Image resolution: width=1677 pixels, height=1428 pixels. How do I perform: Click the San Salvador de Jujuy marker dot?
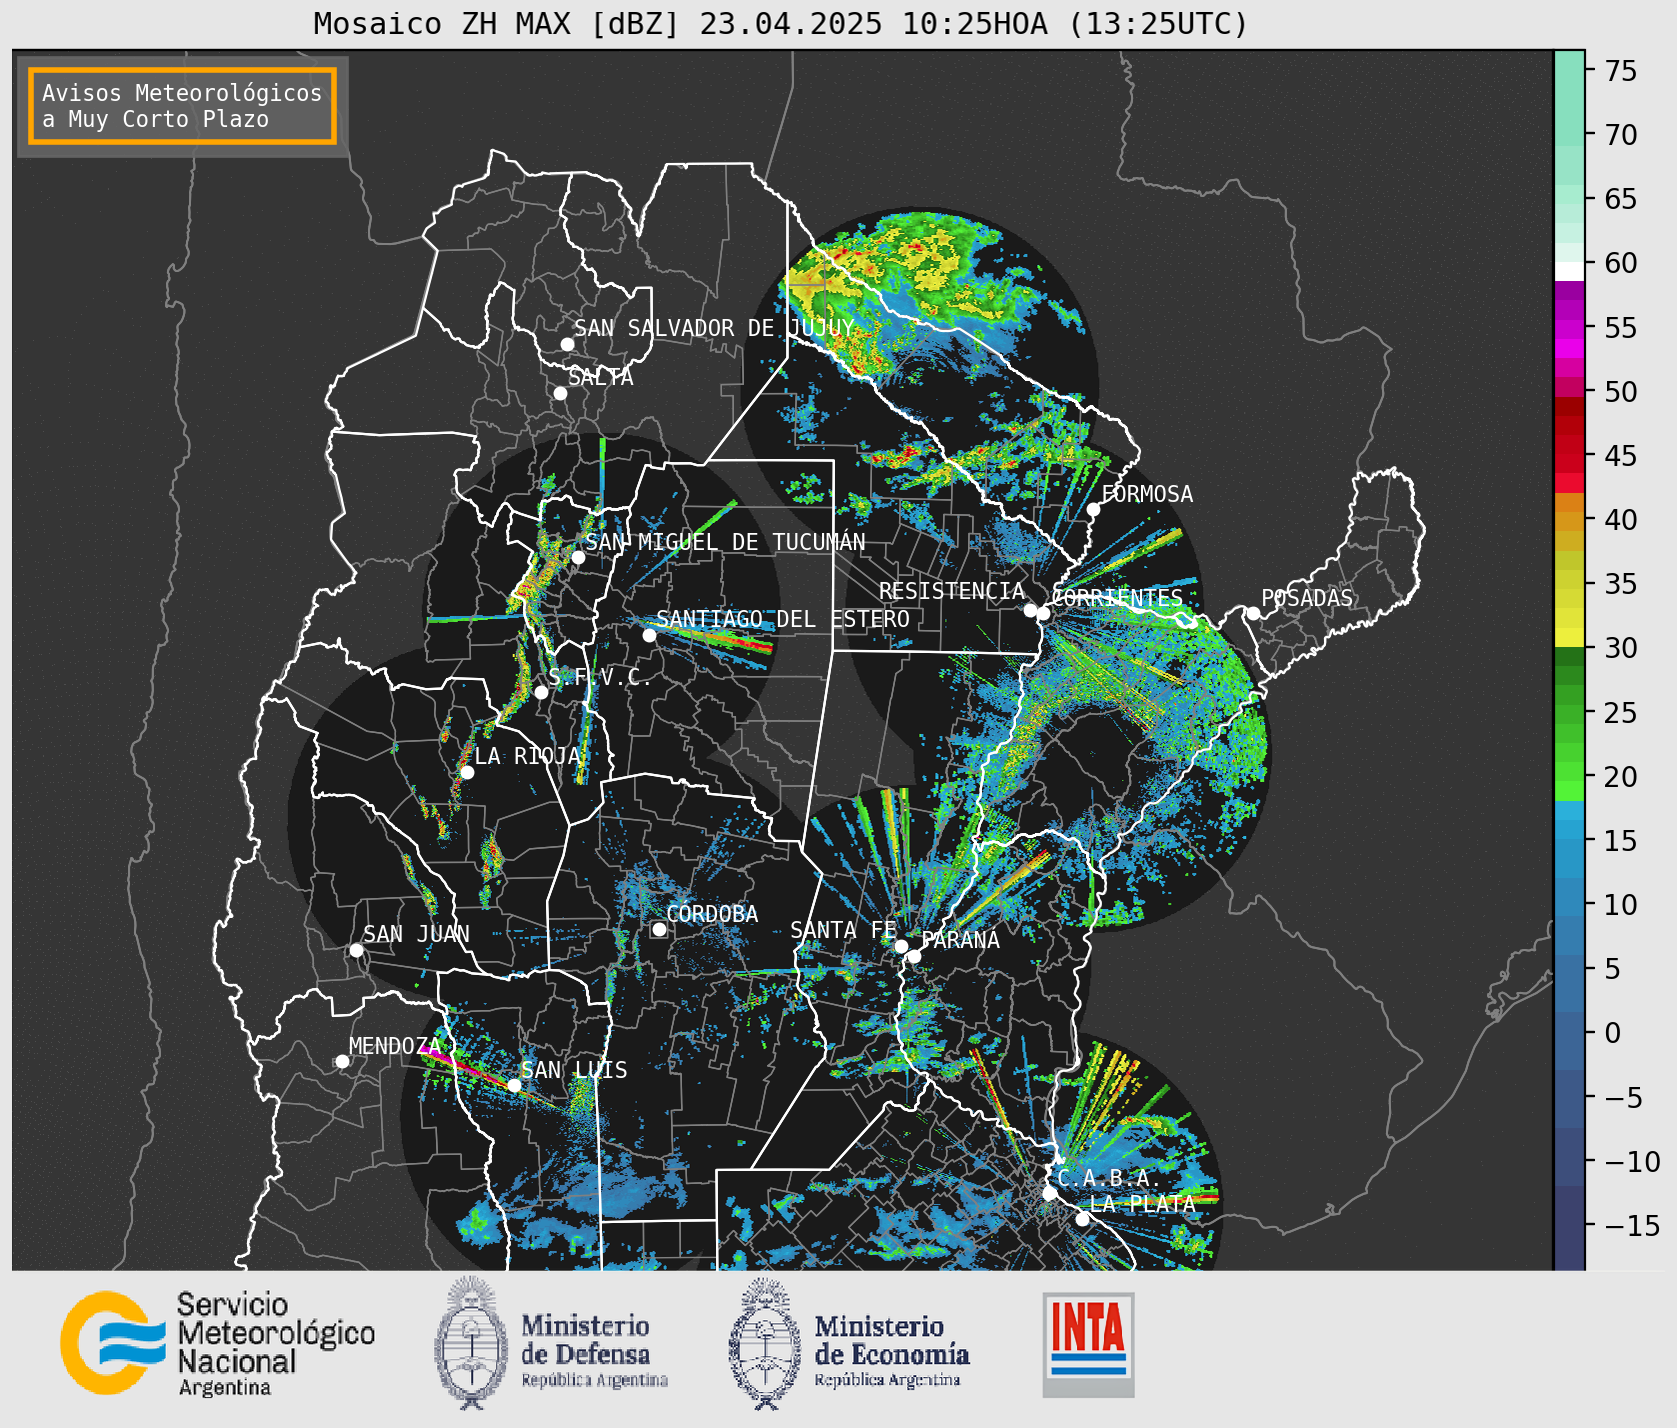(x=567, y=344)
